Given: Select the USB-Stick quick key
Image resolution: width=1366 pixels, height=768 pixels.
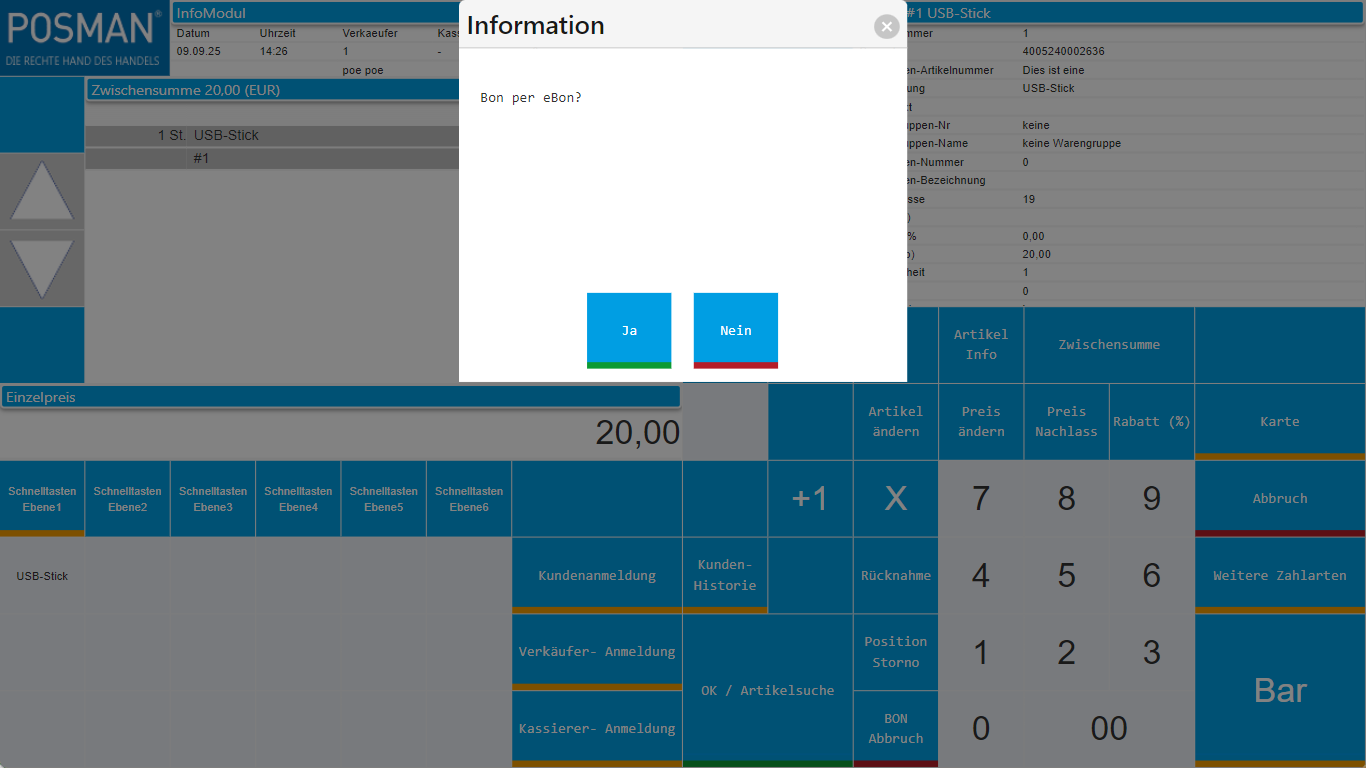Looking at the screenshot, I should point(42,576).
